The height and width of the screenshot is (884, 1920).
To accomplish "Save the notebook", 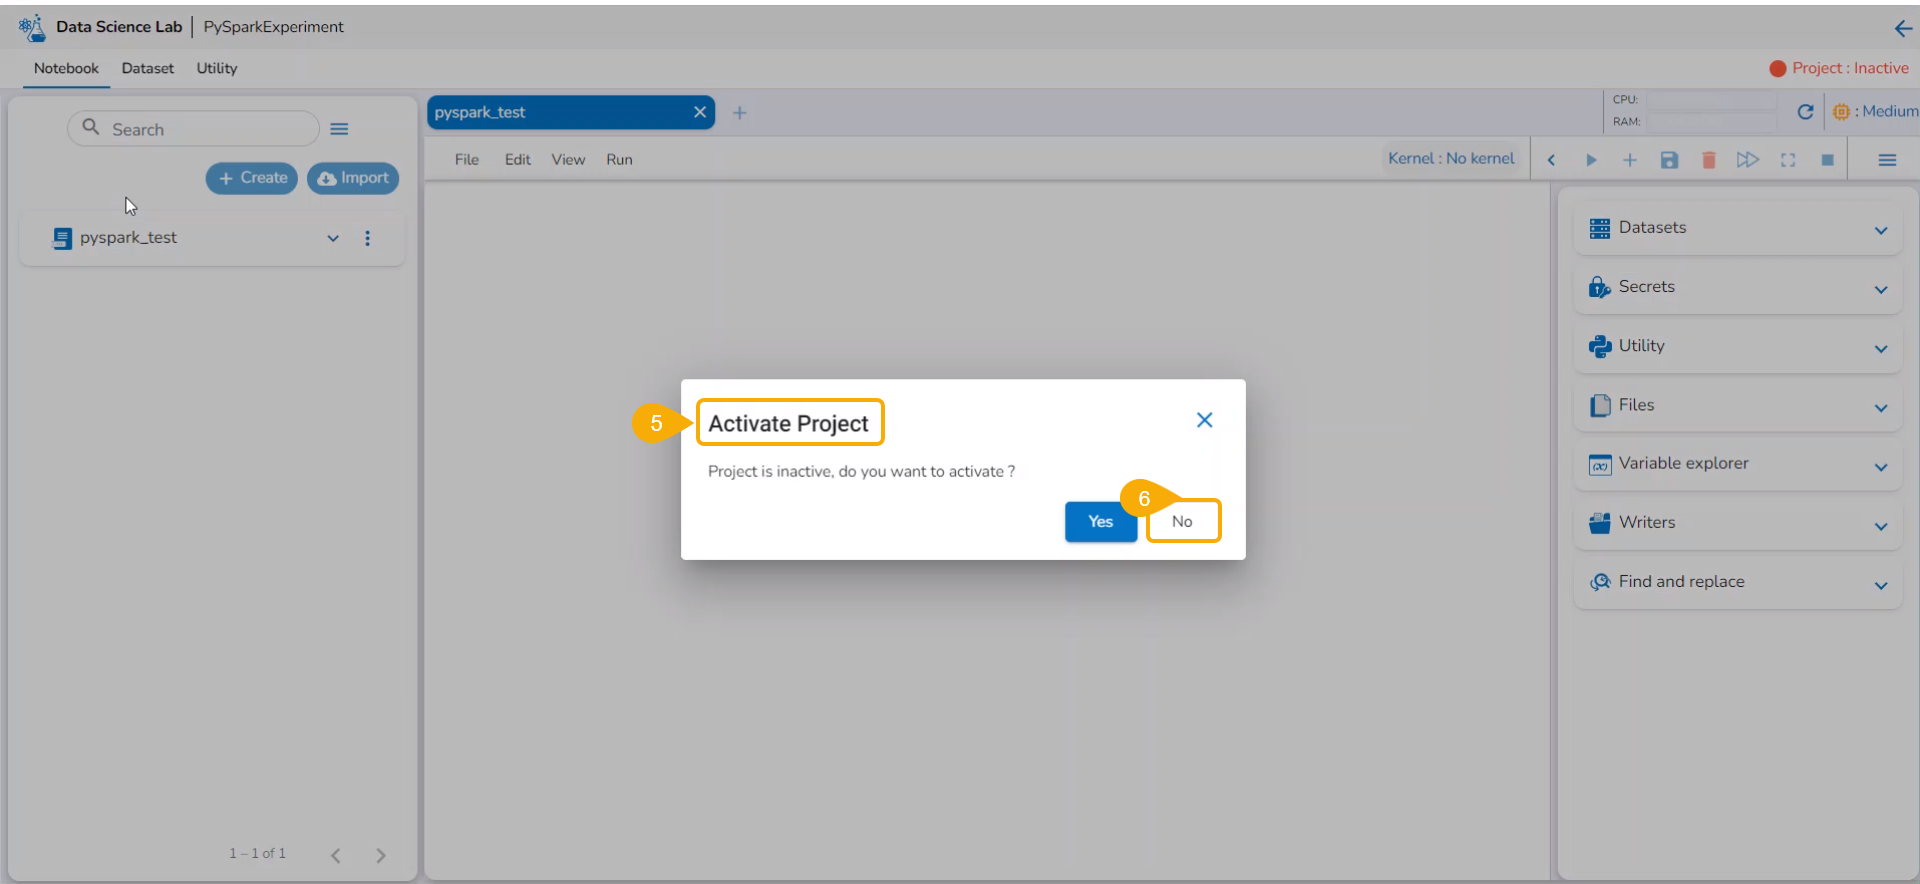I will click(1669, 160).
